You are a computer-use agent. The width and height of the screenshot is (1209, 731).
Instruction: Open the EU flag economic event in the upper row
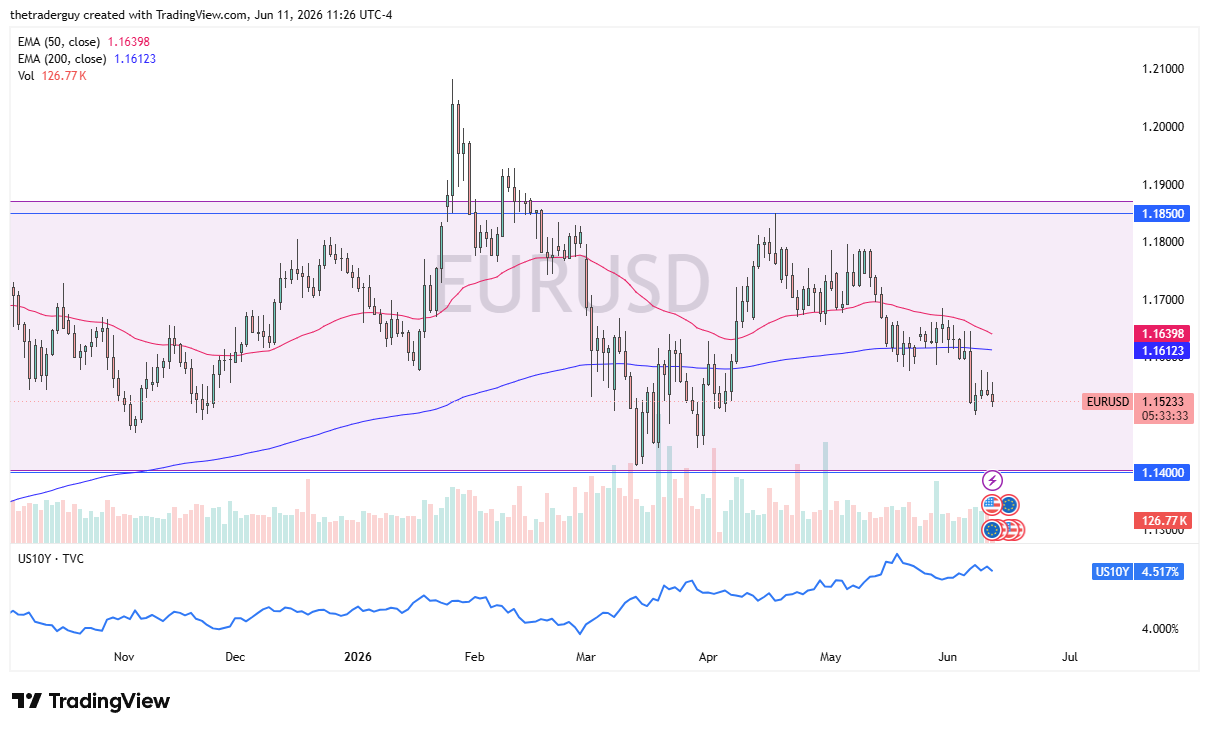coord(1009,505)
